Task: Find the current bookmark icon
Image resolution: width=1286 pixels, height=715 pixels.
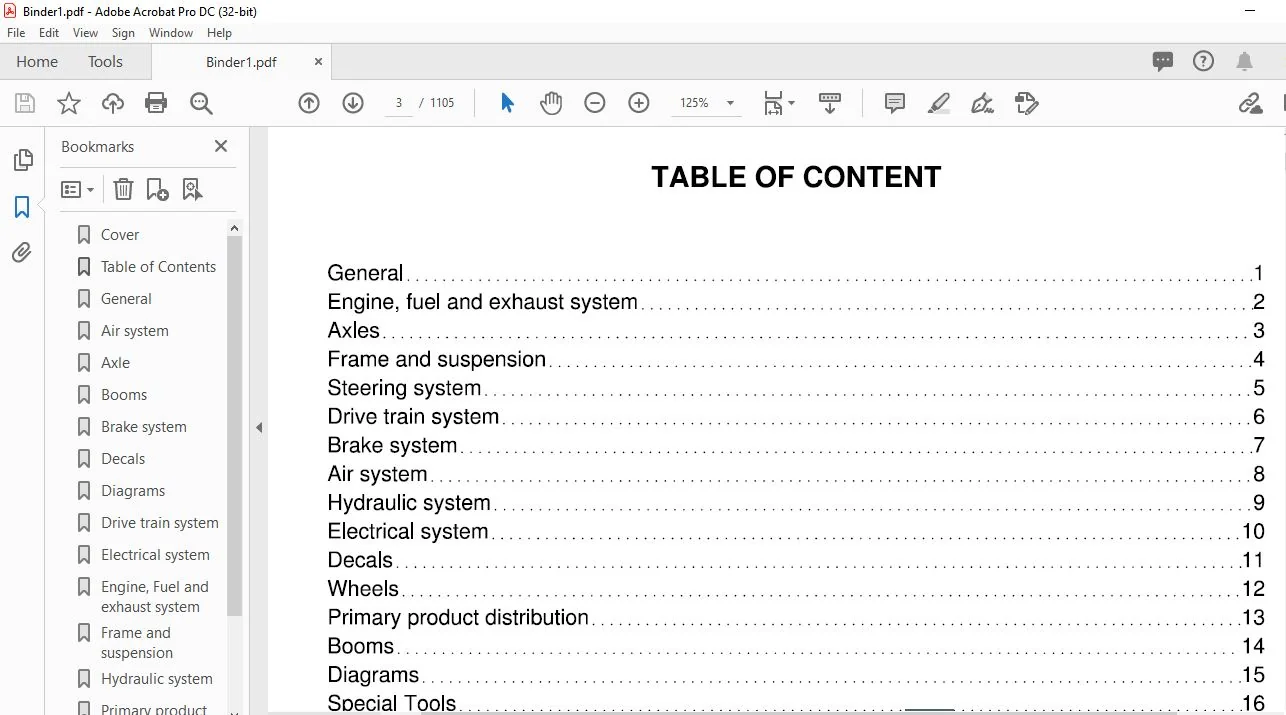Action: 193,189
